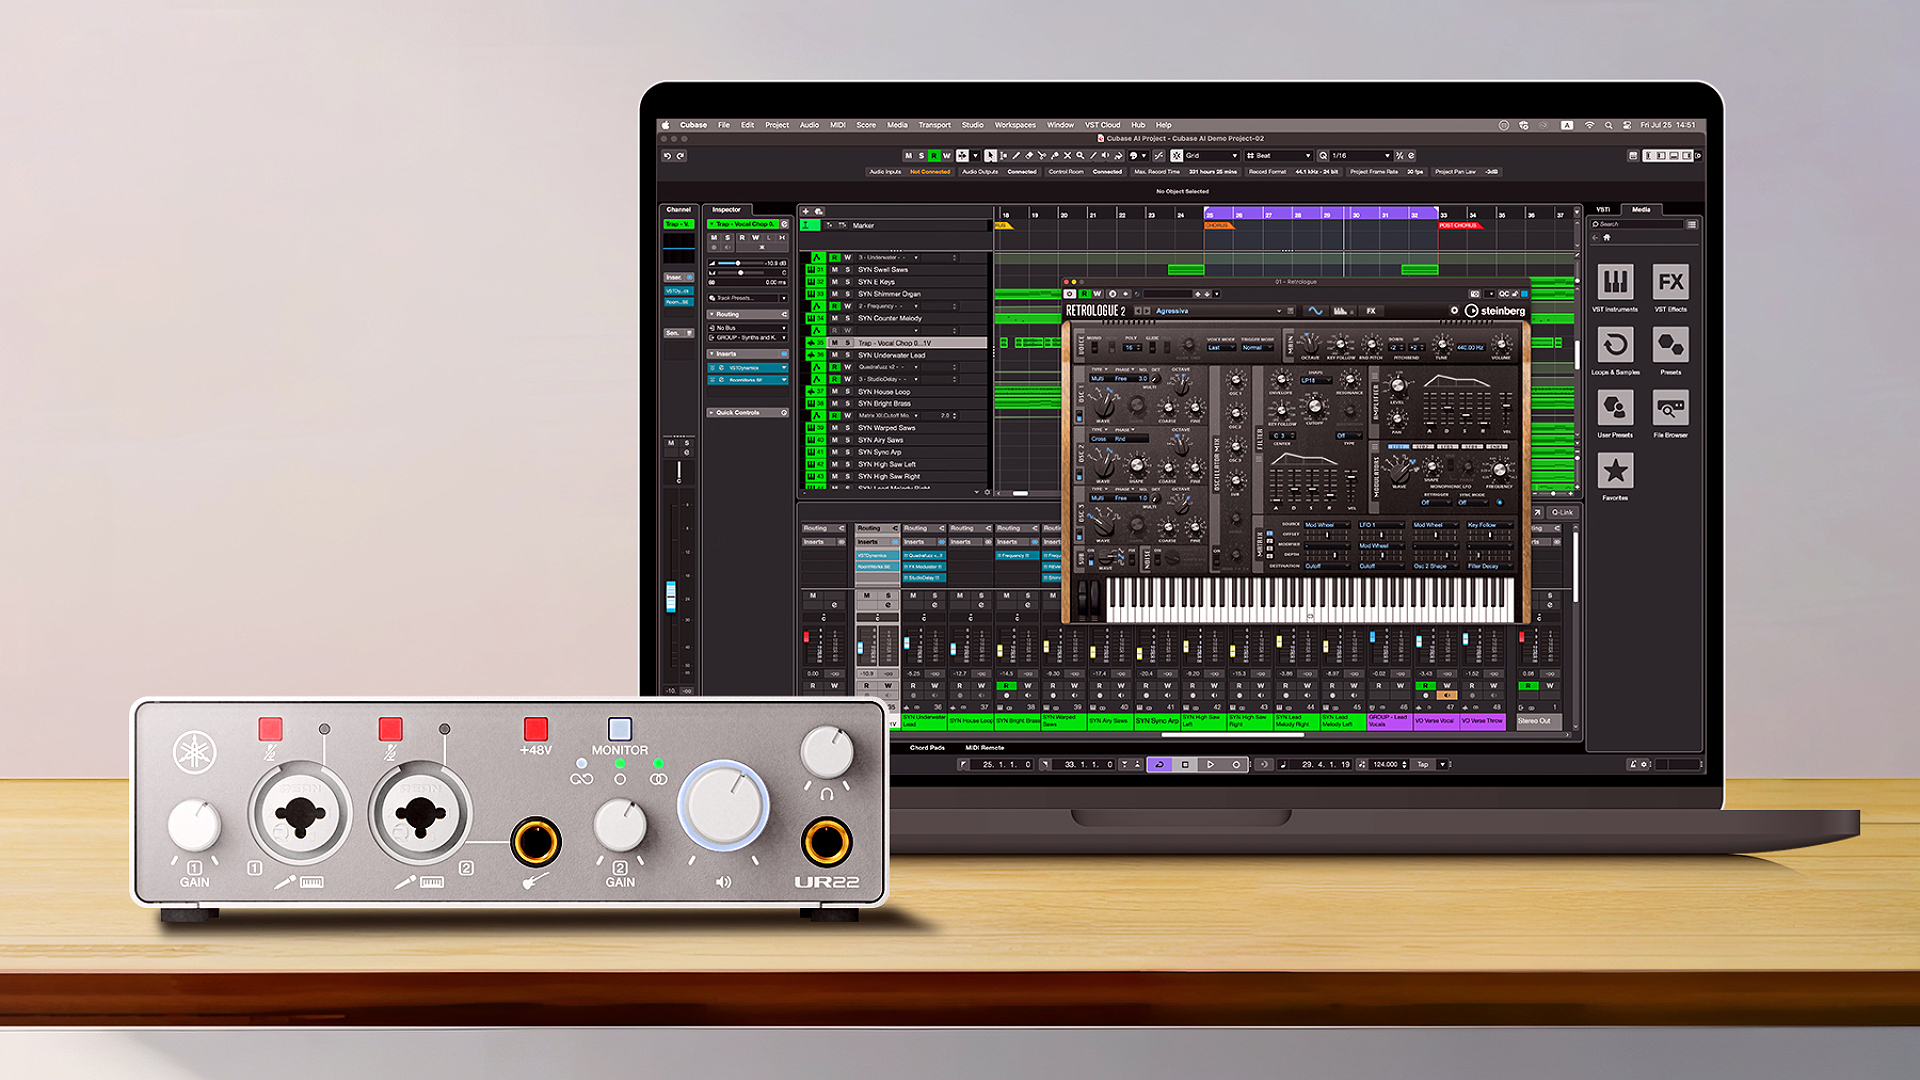Screen dimensions: 1920x1080
Task: Open the Chord Pads panel
Action: click(927, 748)
